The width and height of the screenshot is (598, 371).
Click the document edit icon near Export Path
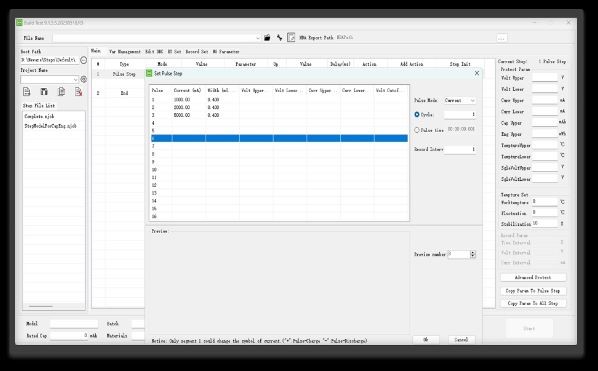(x=291, y=37)
